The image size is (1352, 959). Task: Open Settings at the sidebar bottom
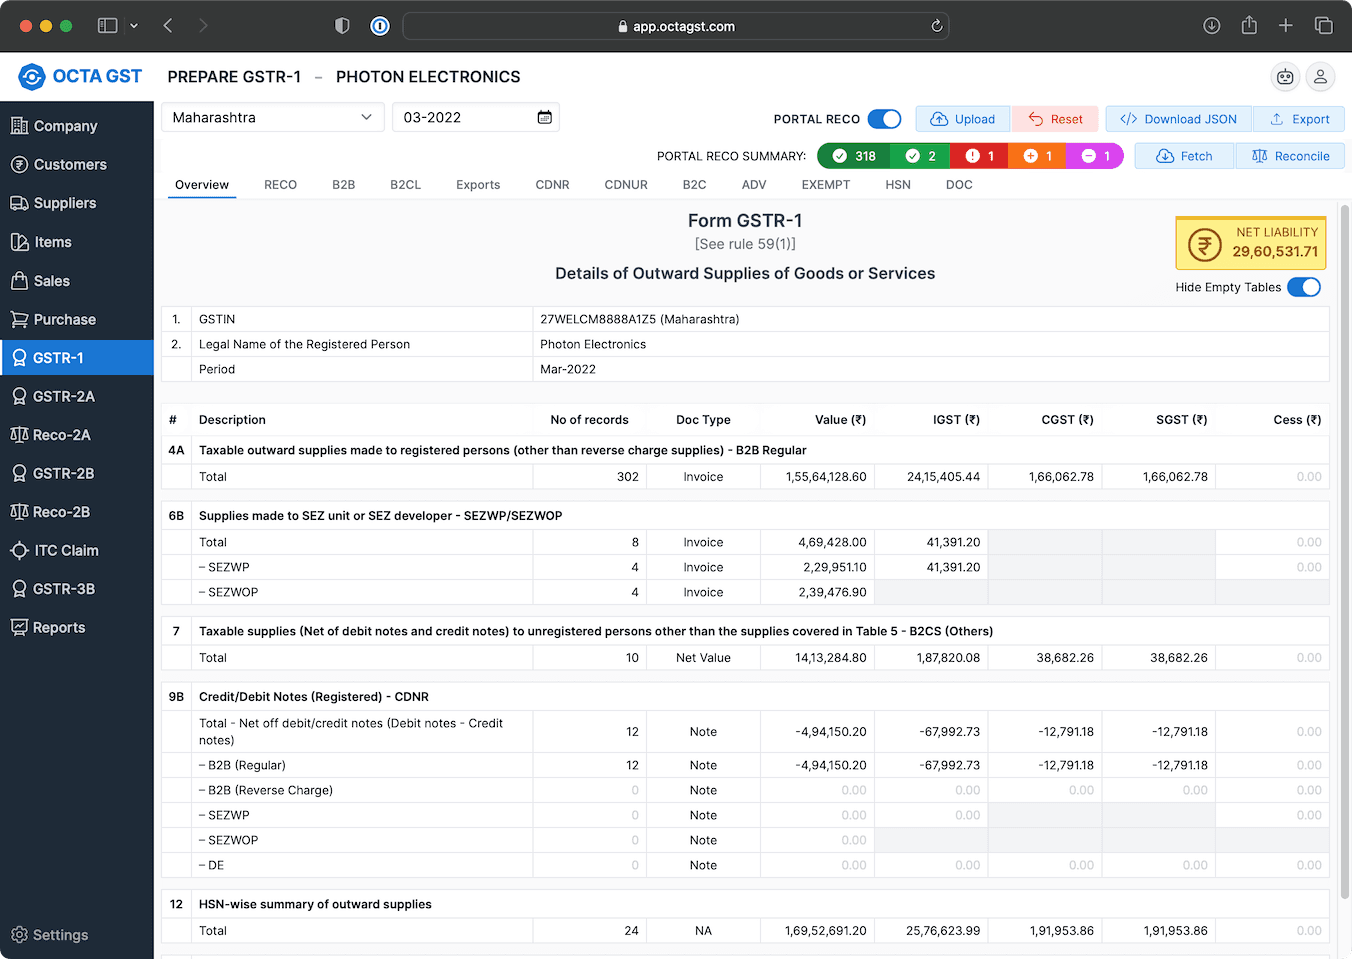[77, 935]
